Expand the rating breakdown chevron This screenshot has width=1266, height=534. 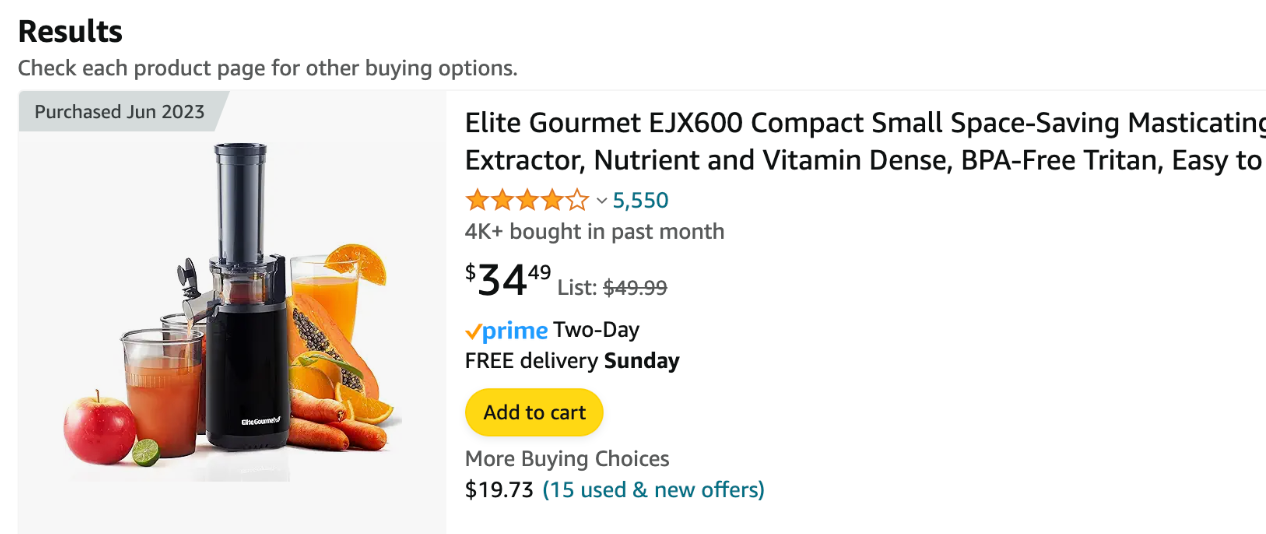(602, 201)
